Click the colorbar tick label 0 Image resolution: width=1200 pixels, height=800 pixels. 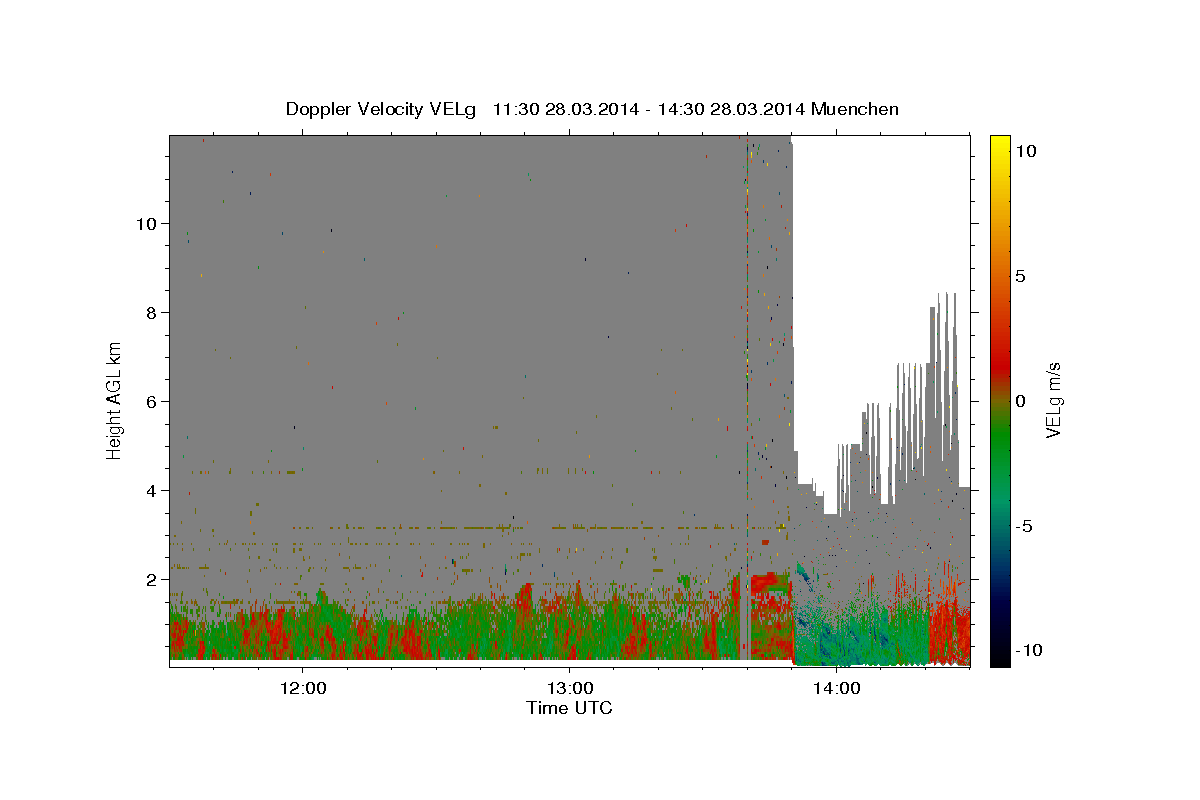1020,401
